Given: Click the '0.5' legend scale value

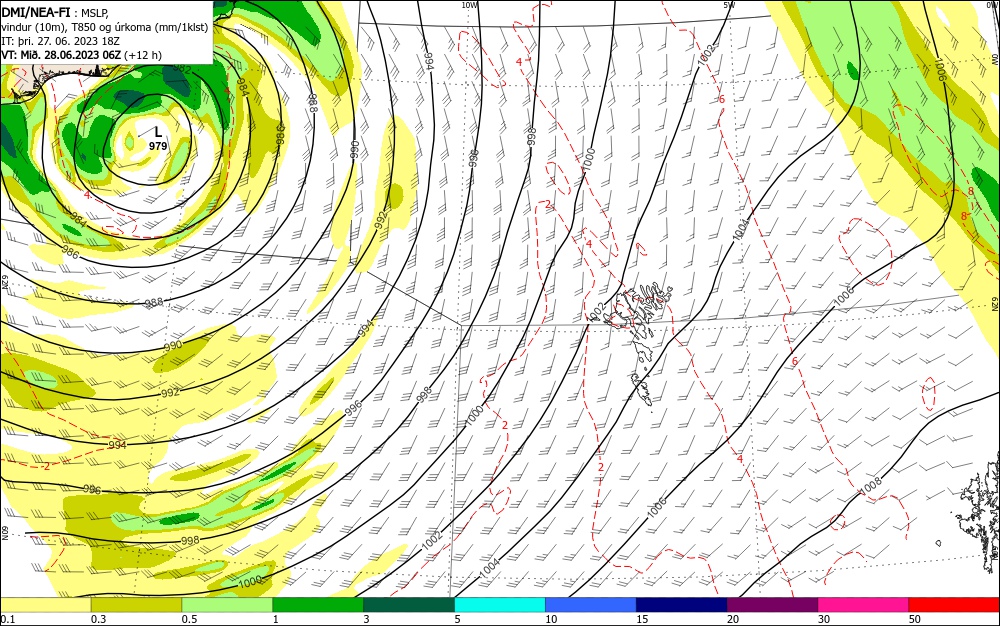Looking at the screenshot, I should click(189, 619).
